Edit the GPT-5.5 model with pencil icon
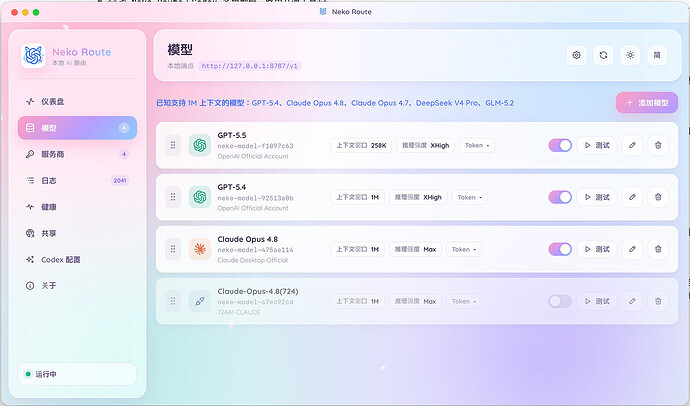This screenshot has height=406, width=690. 632,145
